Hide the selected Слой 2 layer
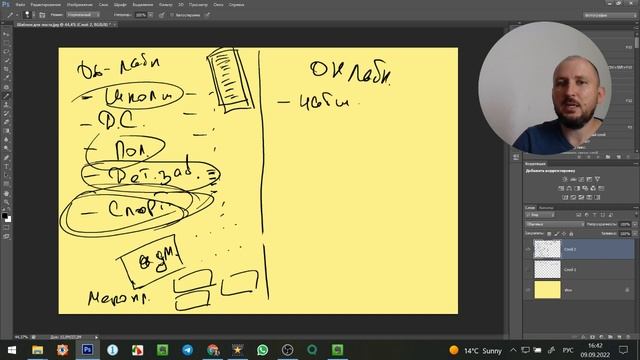Viewport: 640px width, 360px height. pyautogui.click(x=528, y=249)
